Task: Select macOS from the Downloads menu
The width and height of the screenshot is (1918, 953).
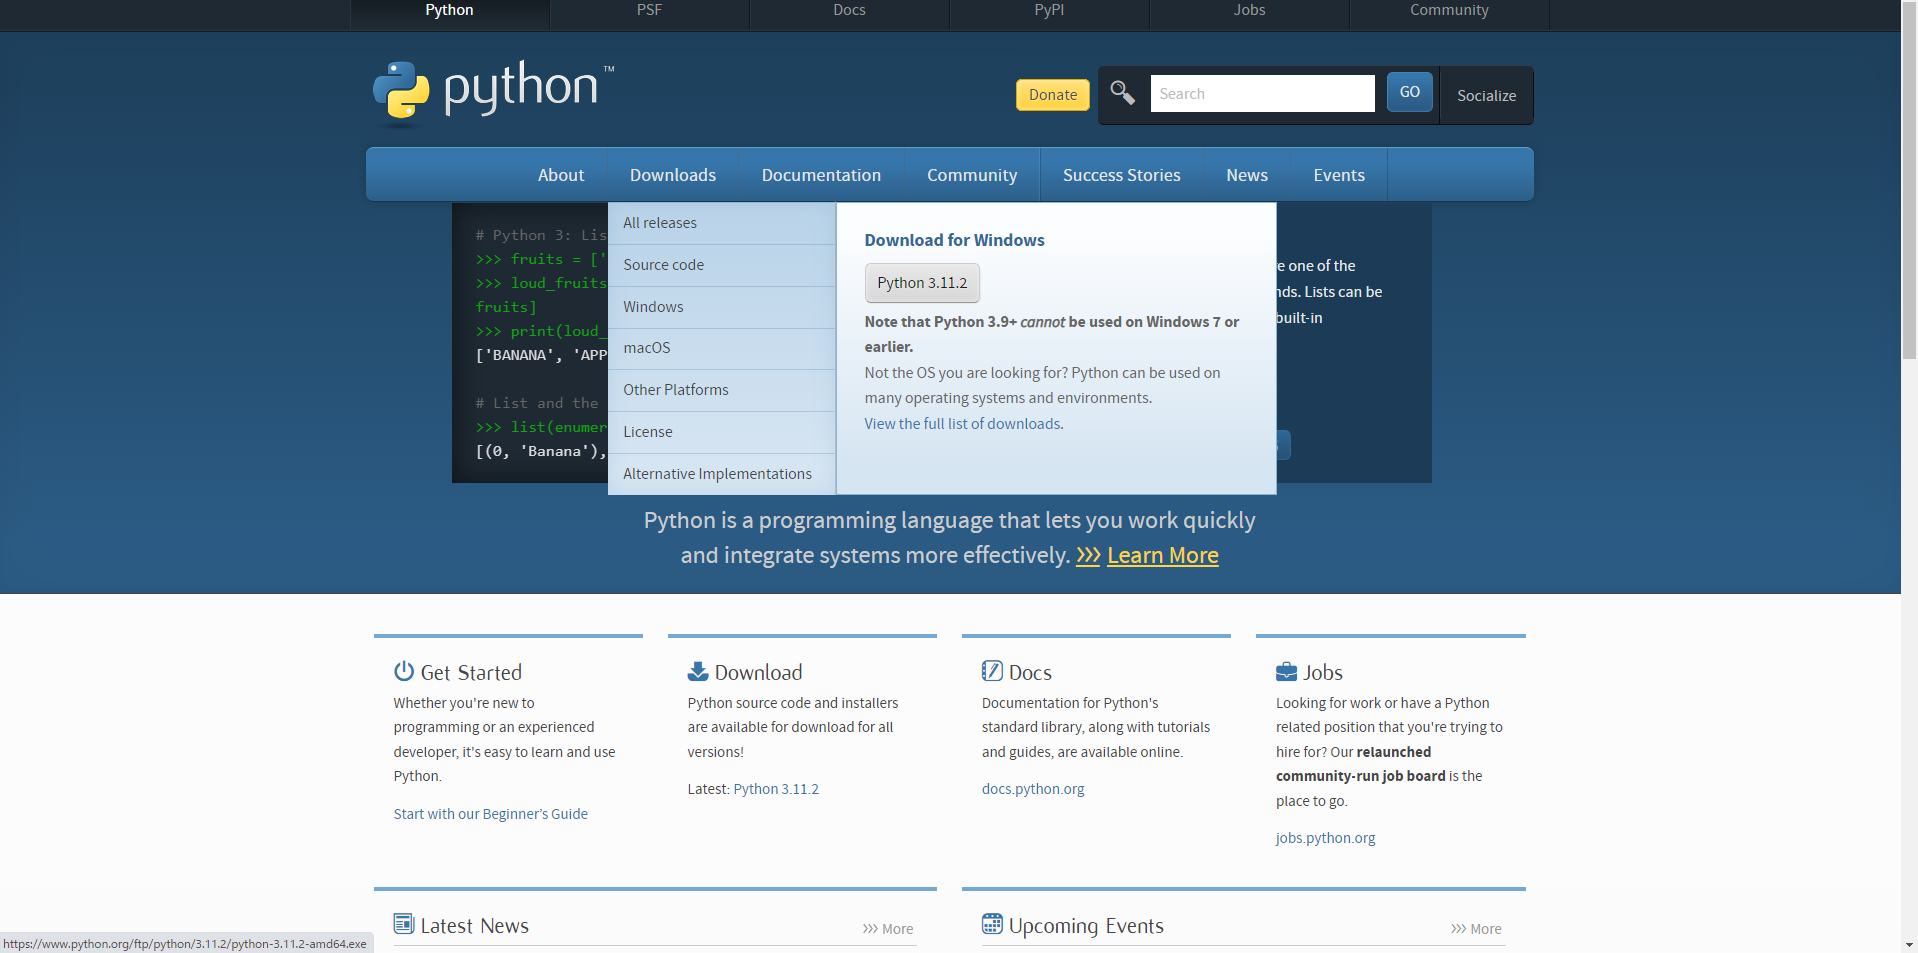Action: pos(647,348)
